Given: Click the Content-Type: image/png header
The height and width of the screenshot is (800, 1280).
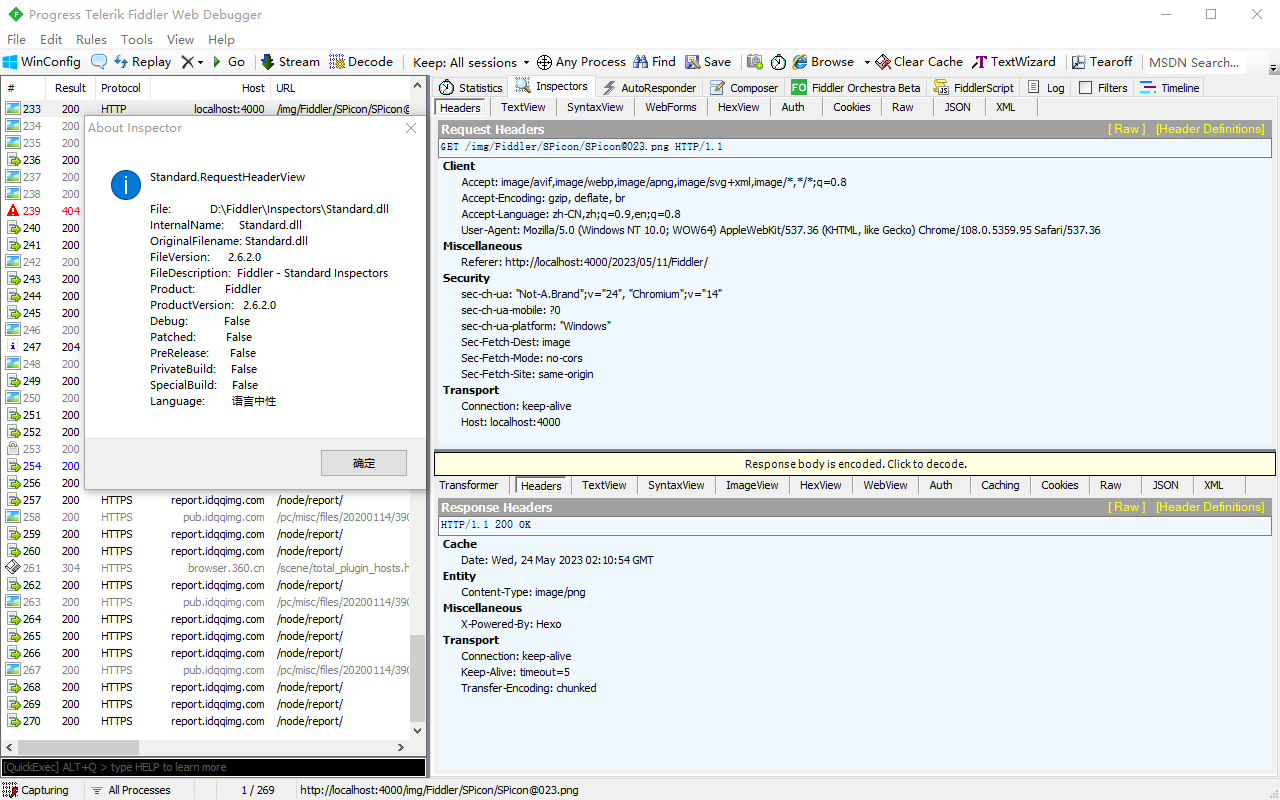Looking at the screenshot, I should (x=523, y=592).
